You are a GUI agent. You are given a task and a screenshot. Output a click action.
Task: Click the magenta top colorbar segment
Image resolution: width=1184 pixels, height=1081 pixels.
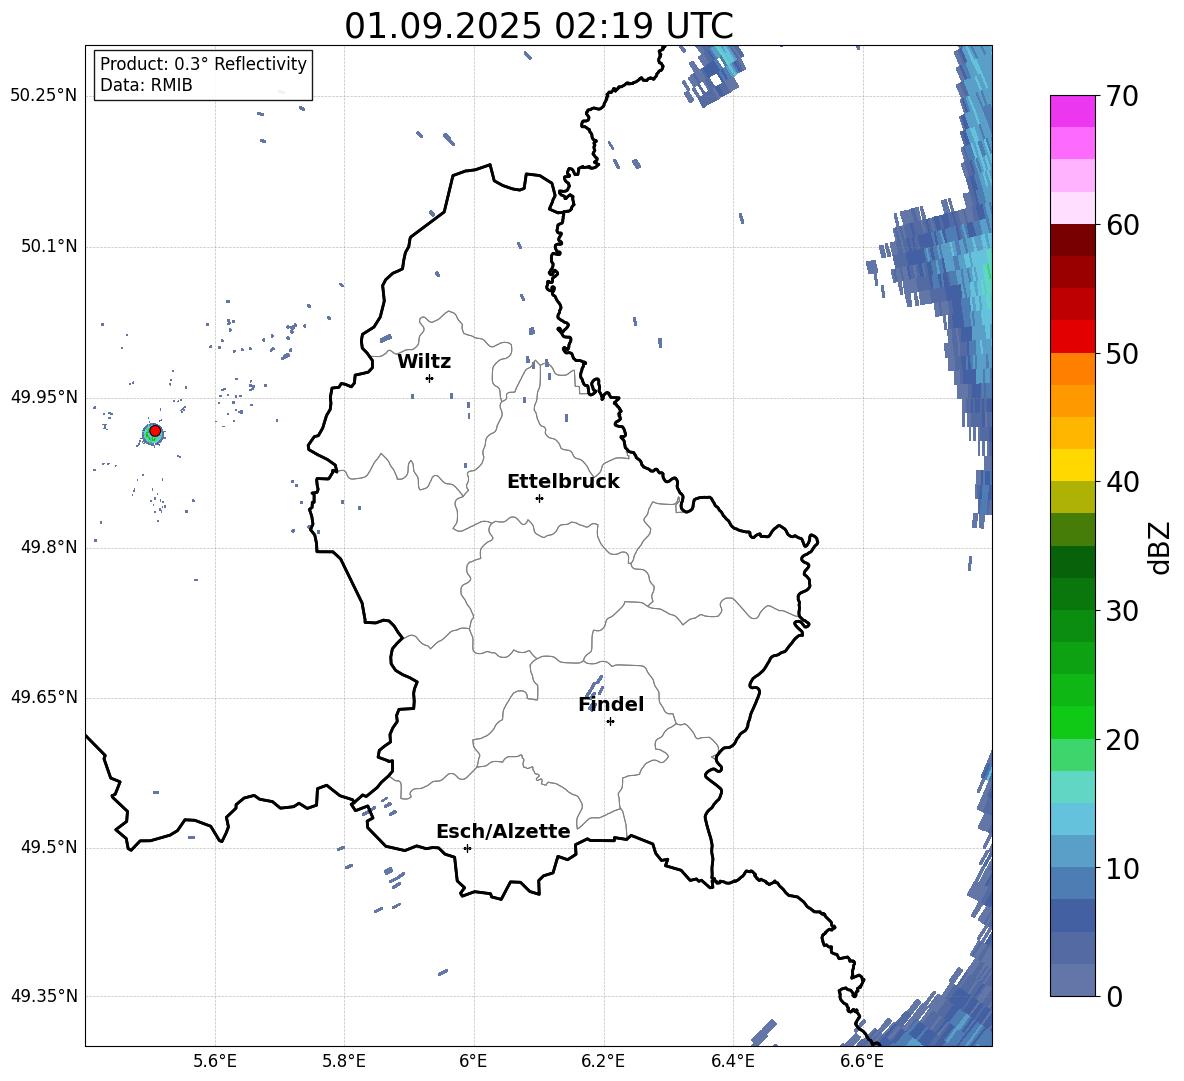(1072, 112)
